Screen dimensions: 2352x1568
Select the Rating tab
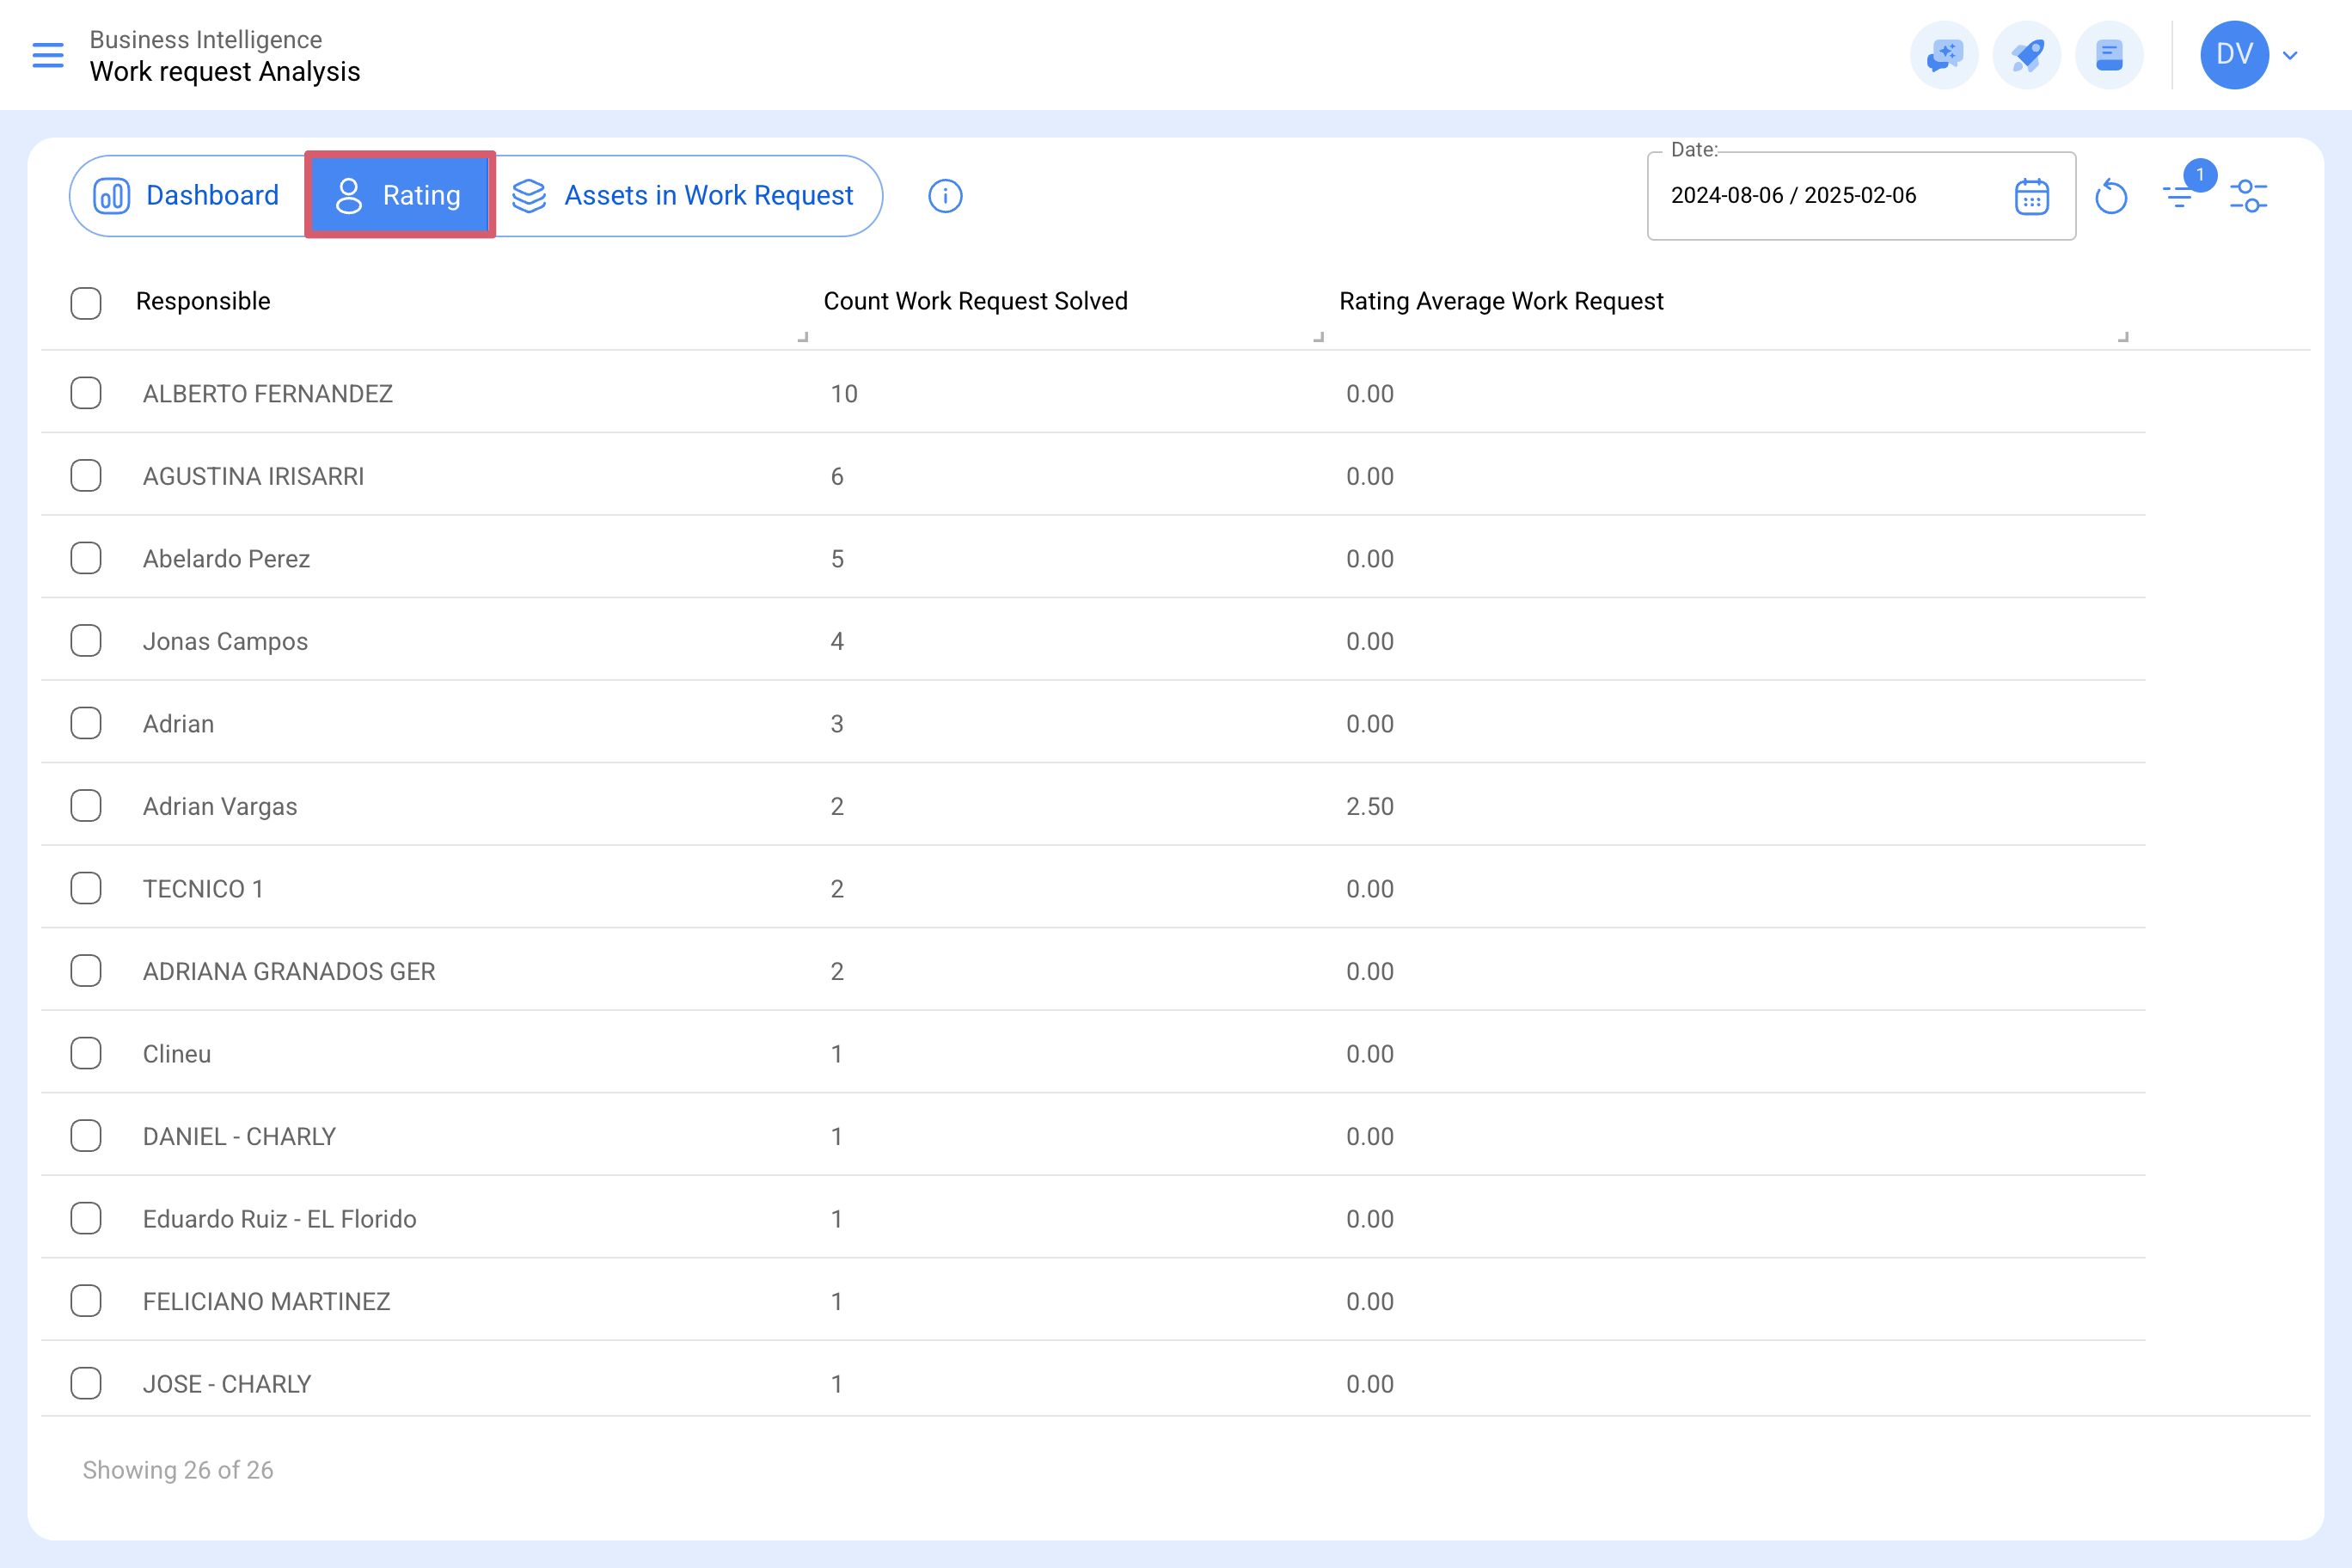coord(399,195)
